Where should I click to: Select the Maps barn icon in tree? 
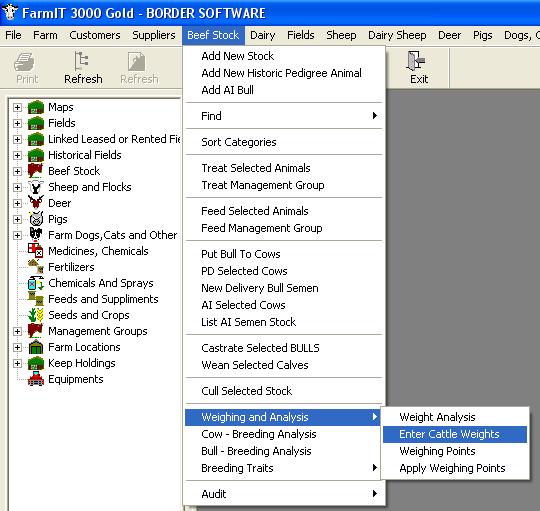36,107
